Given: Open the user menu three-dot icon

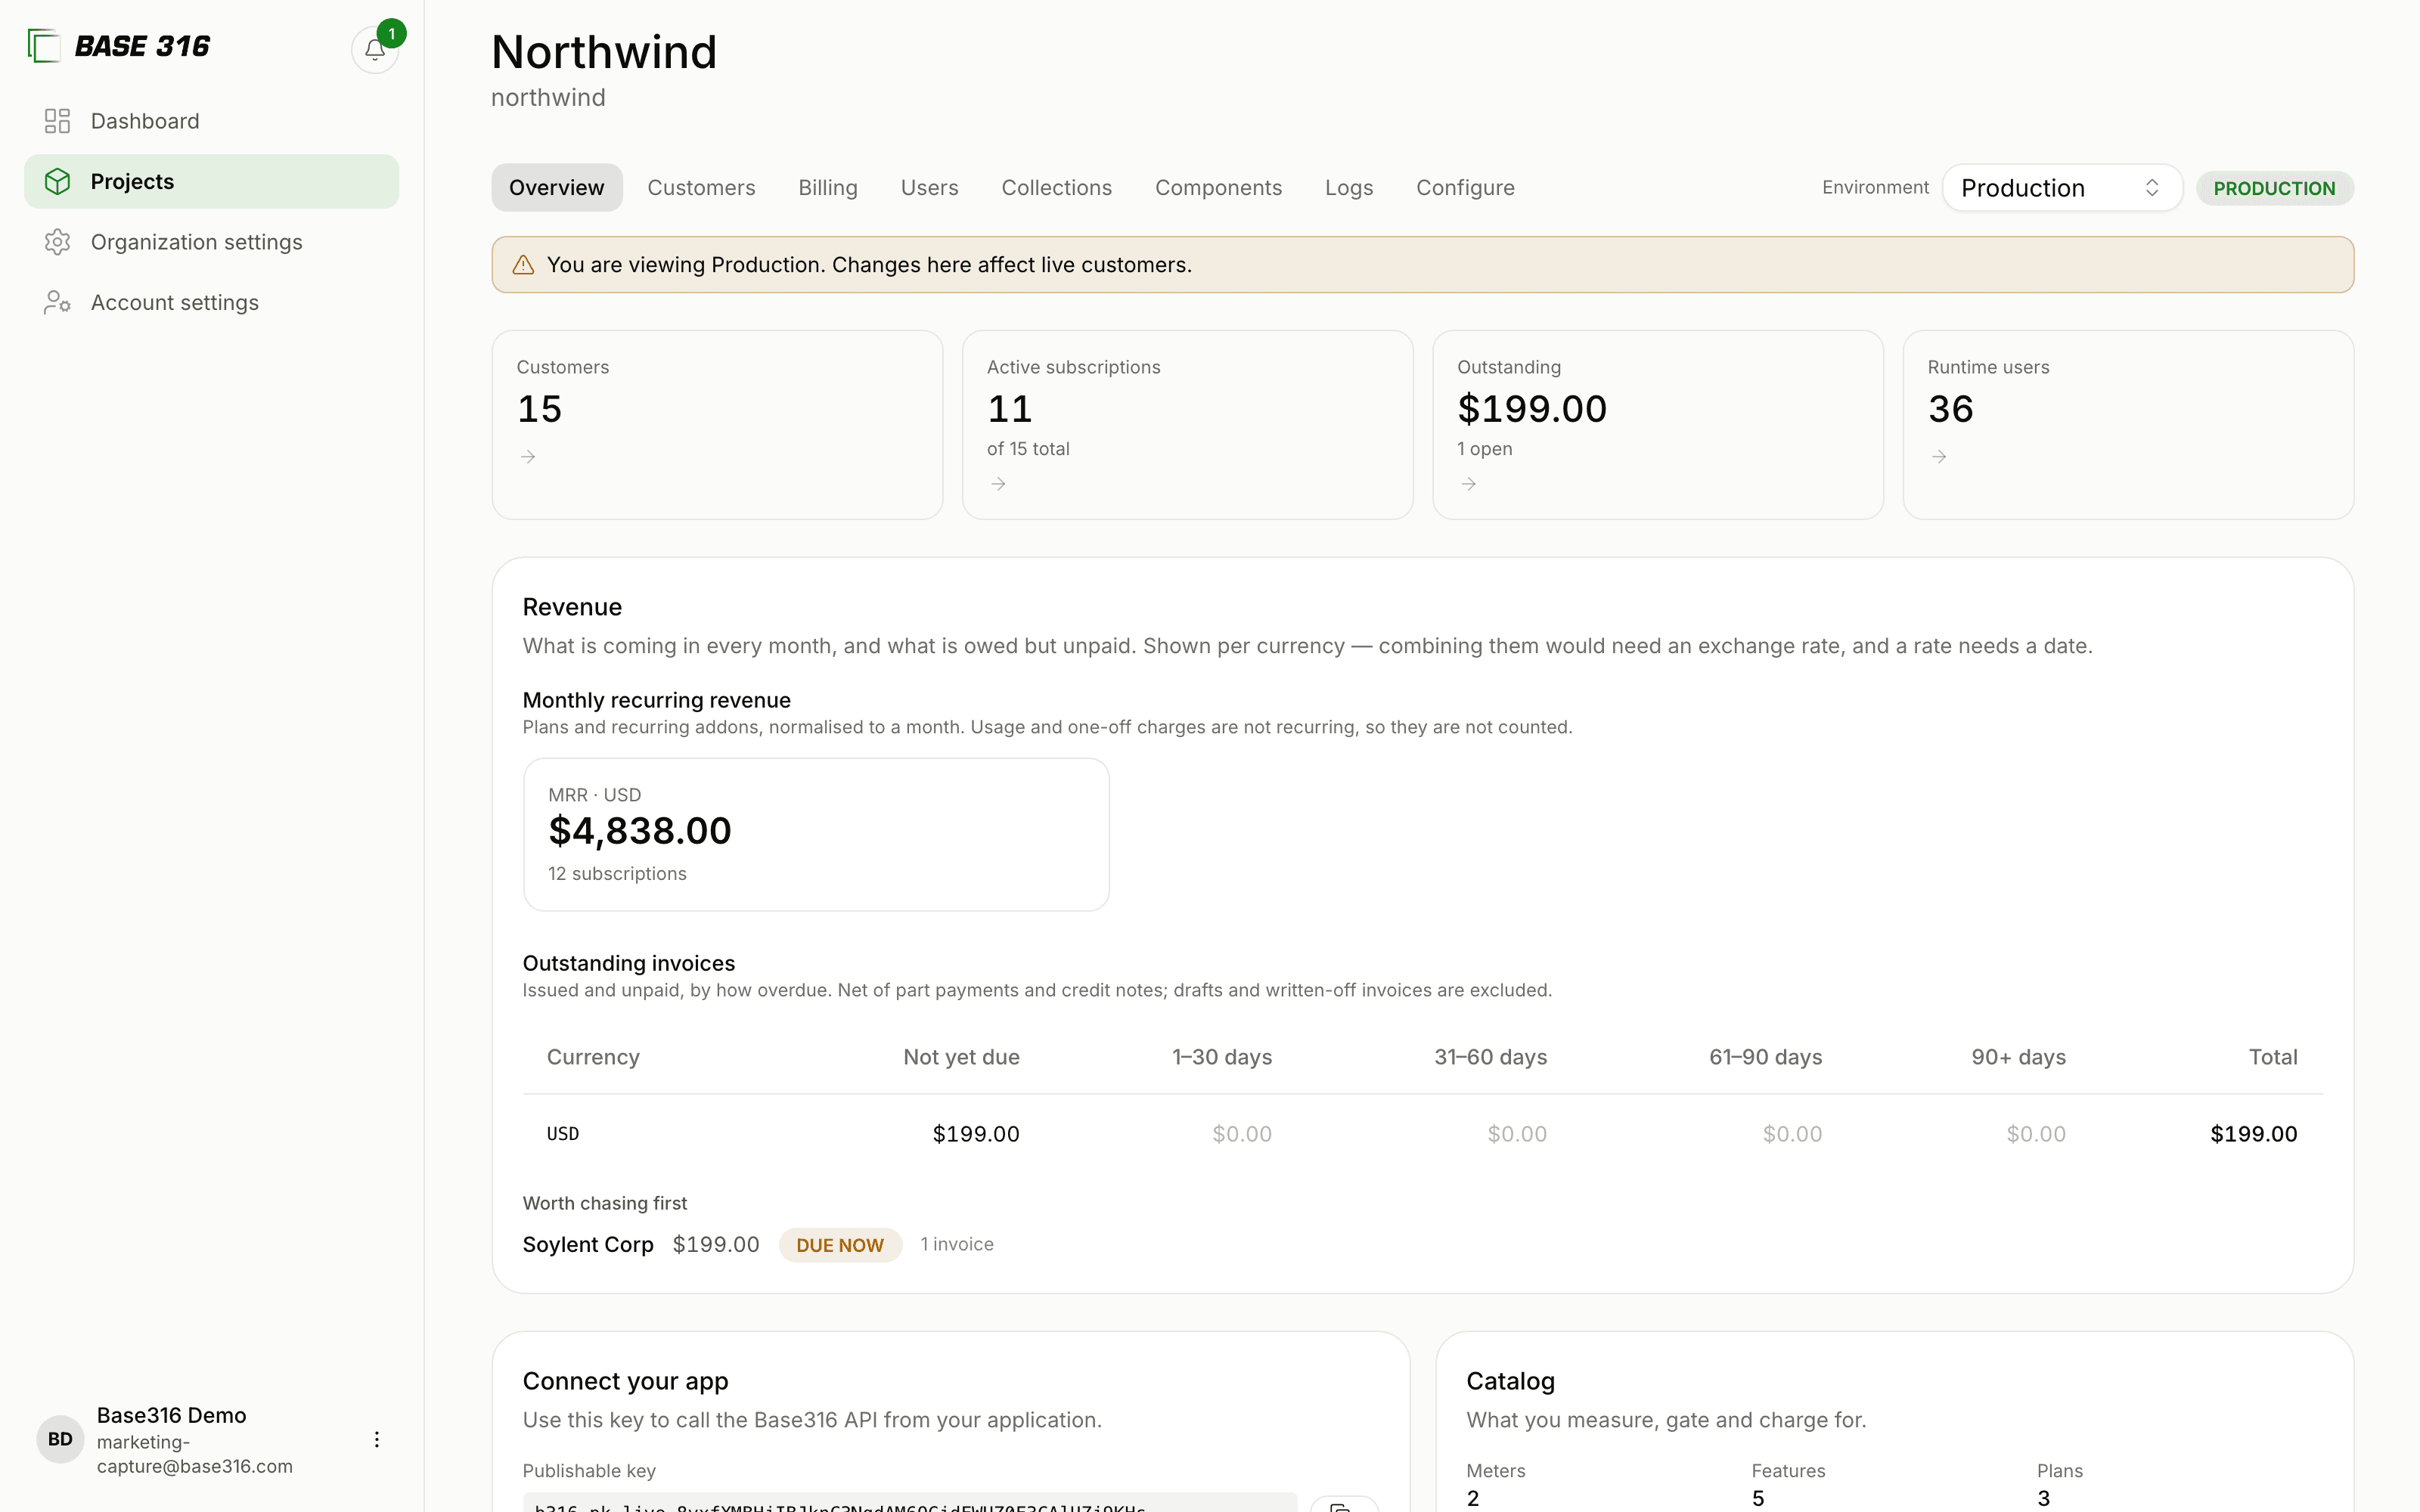Looking at the screenshot, I should click(376, 1439).
